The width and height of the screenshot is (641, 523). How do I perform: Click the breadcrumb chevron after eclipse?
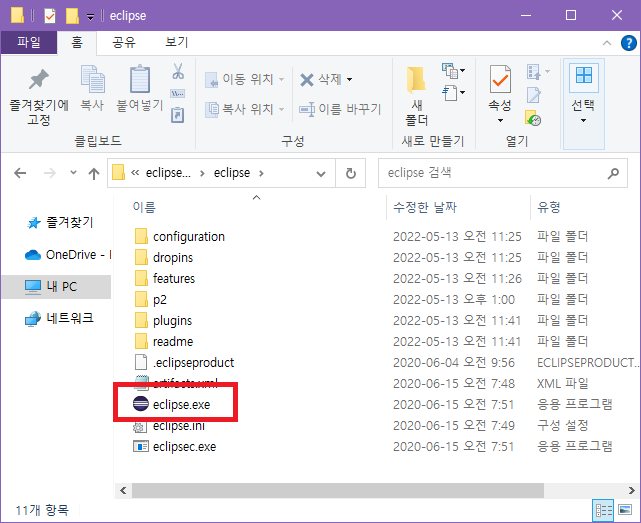tap(261, 173)
